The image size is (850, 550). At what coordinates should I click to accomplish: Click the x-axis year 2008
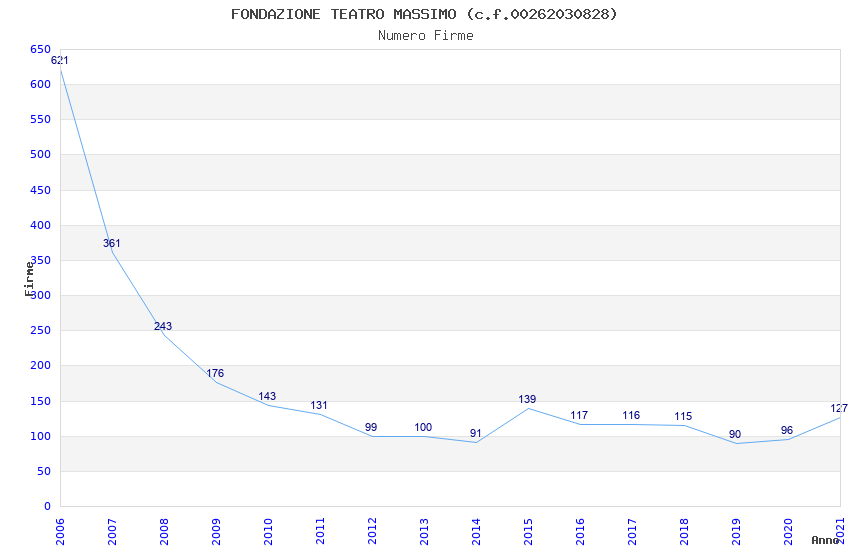(x=164, y=531)
